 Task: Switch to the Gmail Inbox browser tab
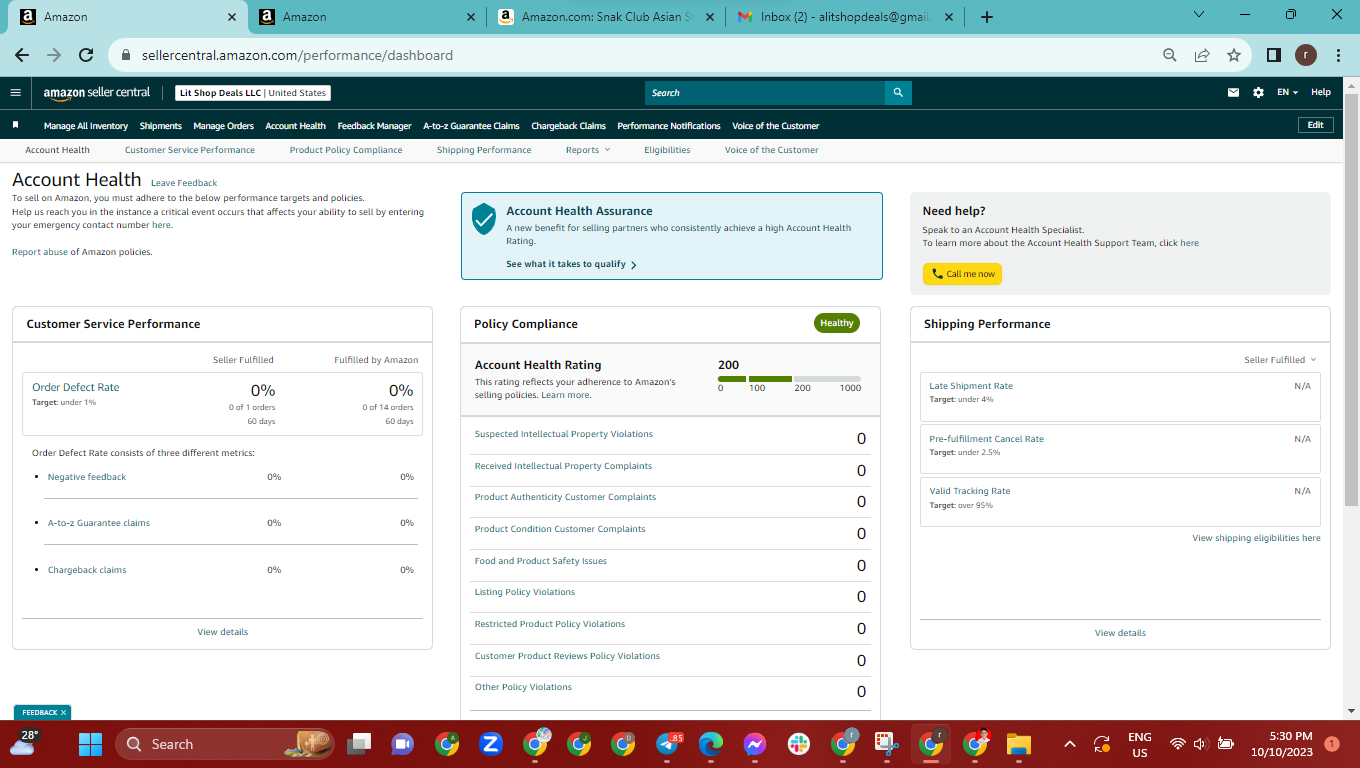point(846,17)
